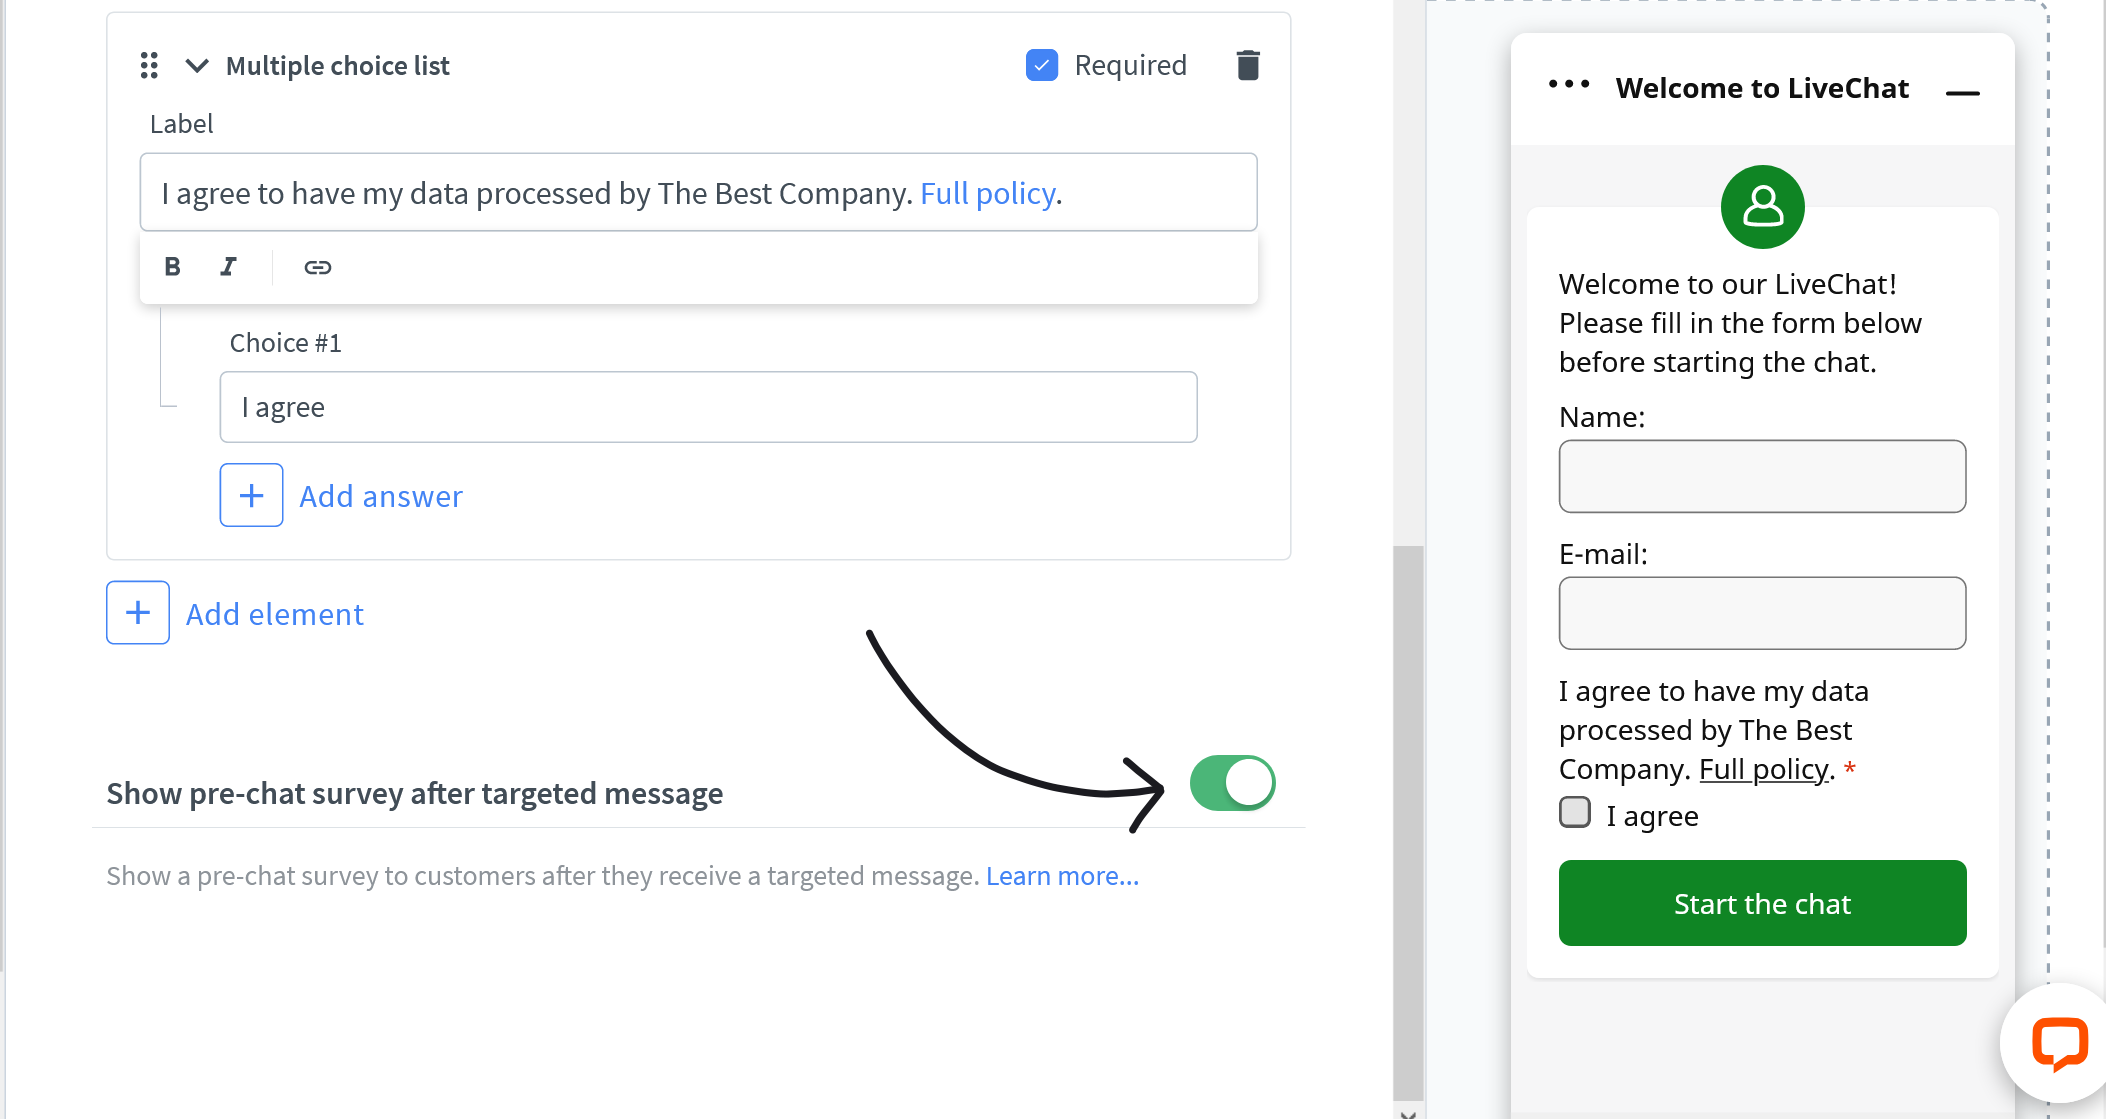This screenshot has width=2106, height=1119.
Task: Collapse the Multiple choice list panel
Action: coord(194,65)
